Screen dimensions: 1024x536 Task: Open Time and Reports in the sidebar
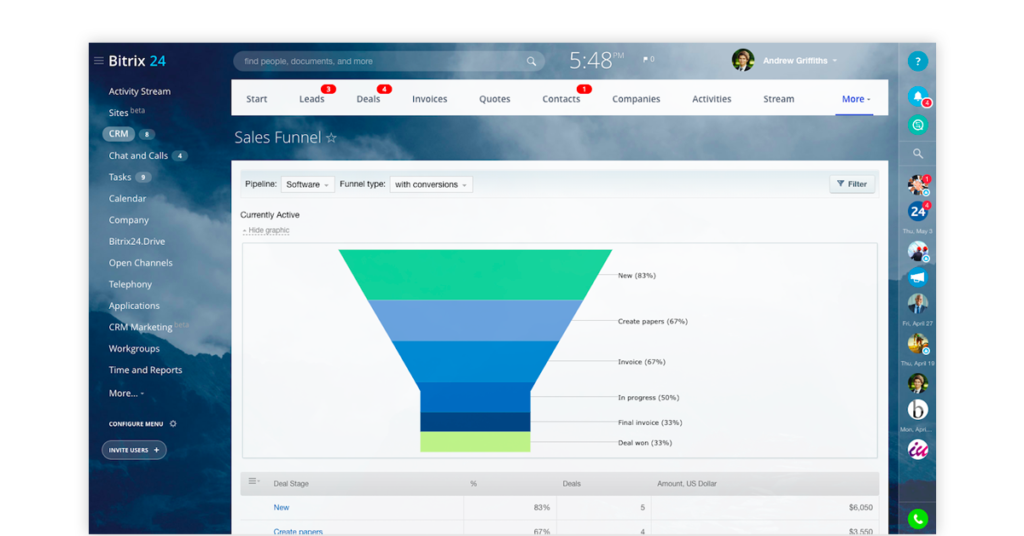[145, 370]
